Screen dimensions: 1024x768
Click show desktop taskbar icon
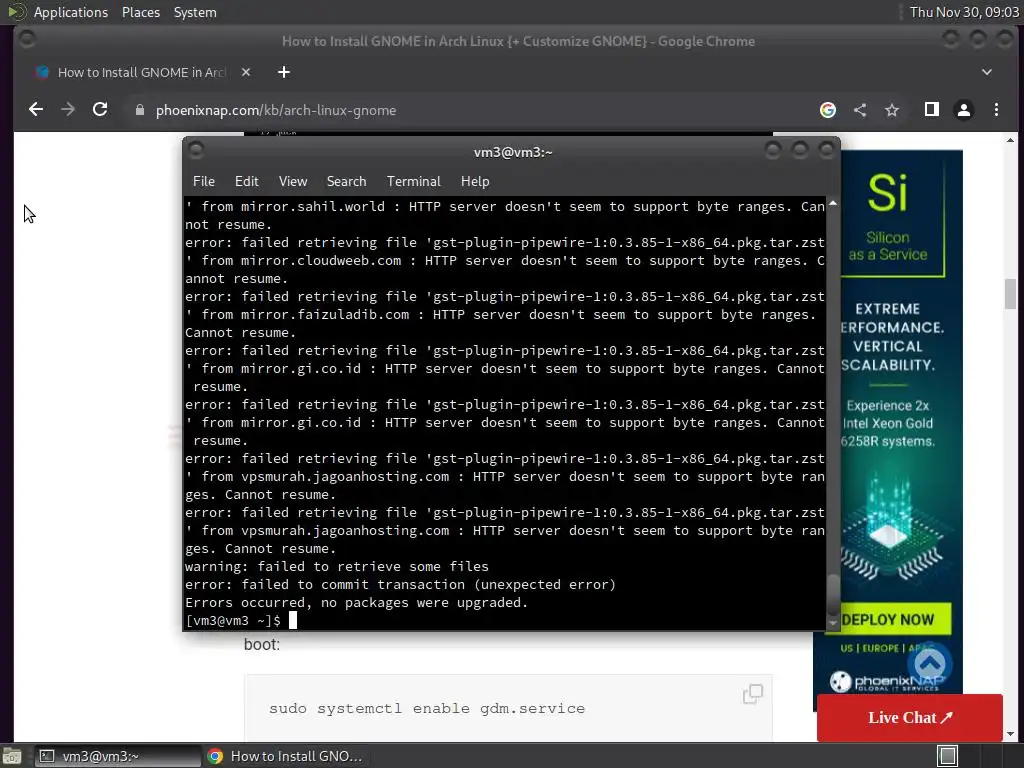11,756
